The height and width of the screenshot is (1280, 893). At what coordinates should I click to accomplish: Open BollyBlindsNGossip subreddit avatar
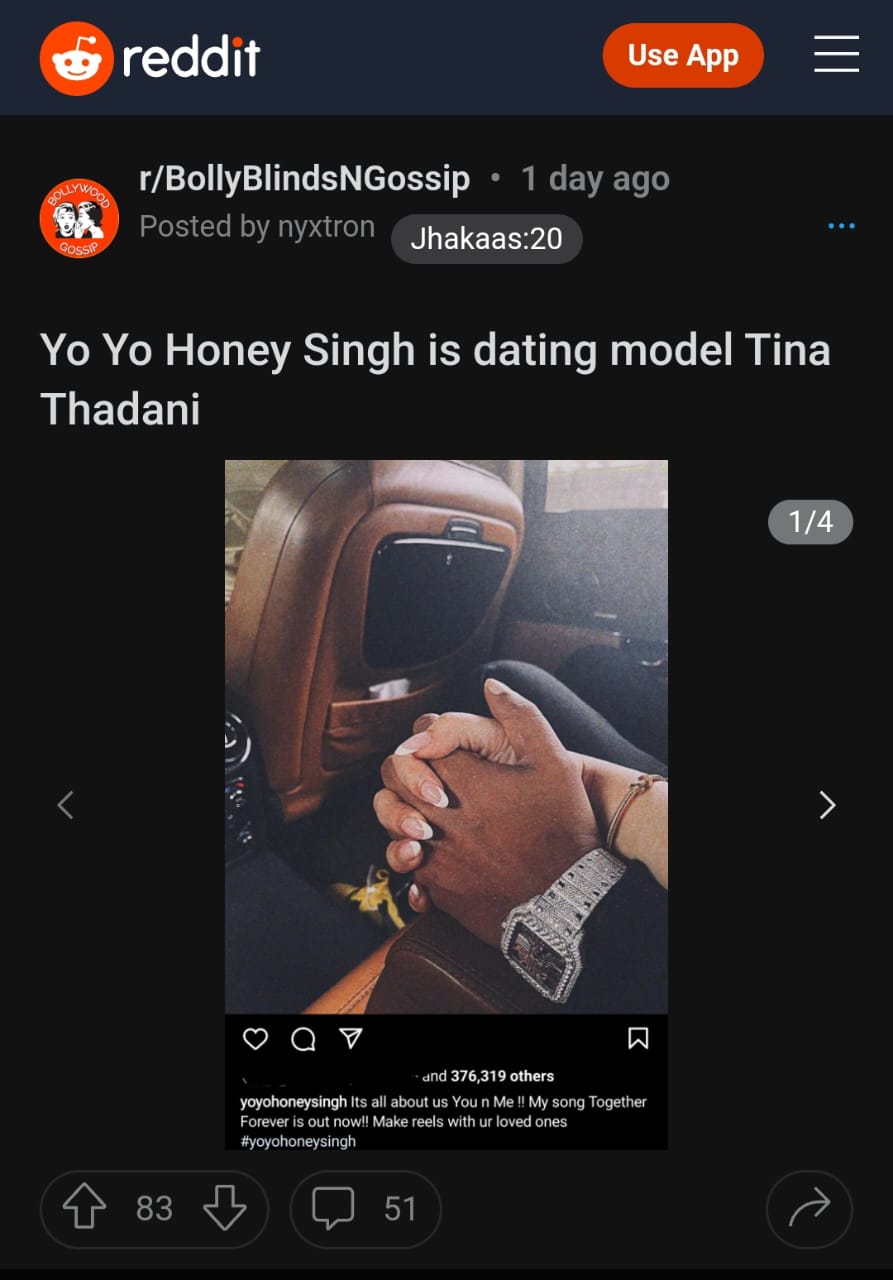click(79, 218)
